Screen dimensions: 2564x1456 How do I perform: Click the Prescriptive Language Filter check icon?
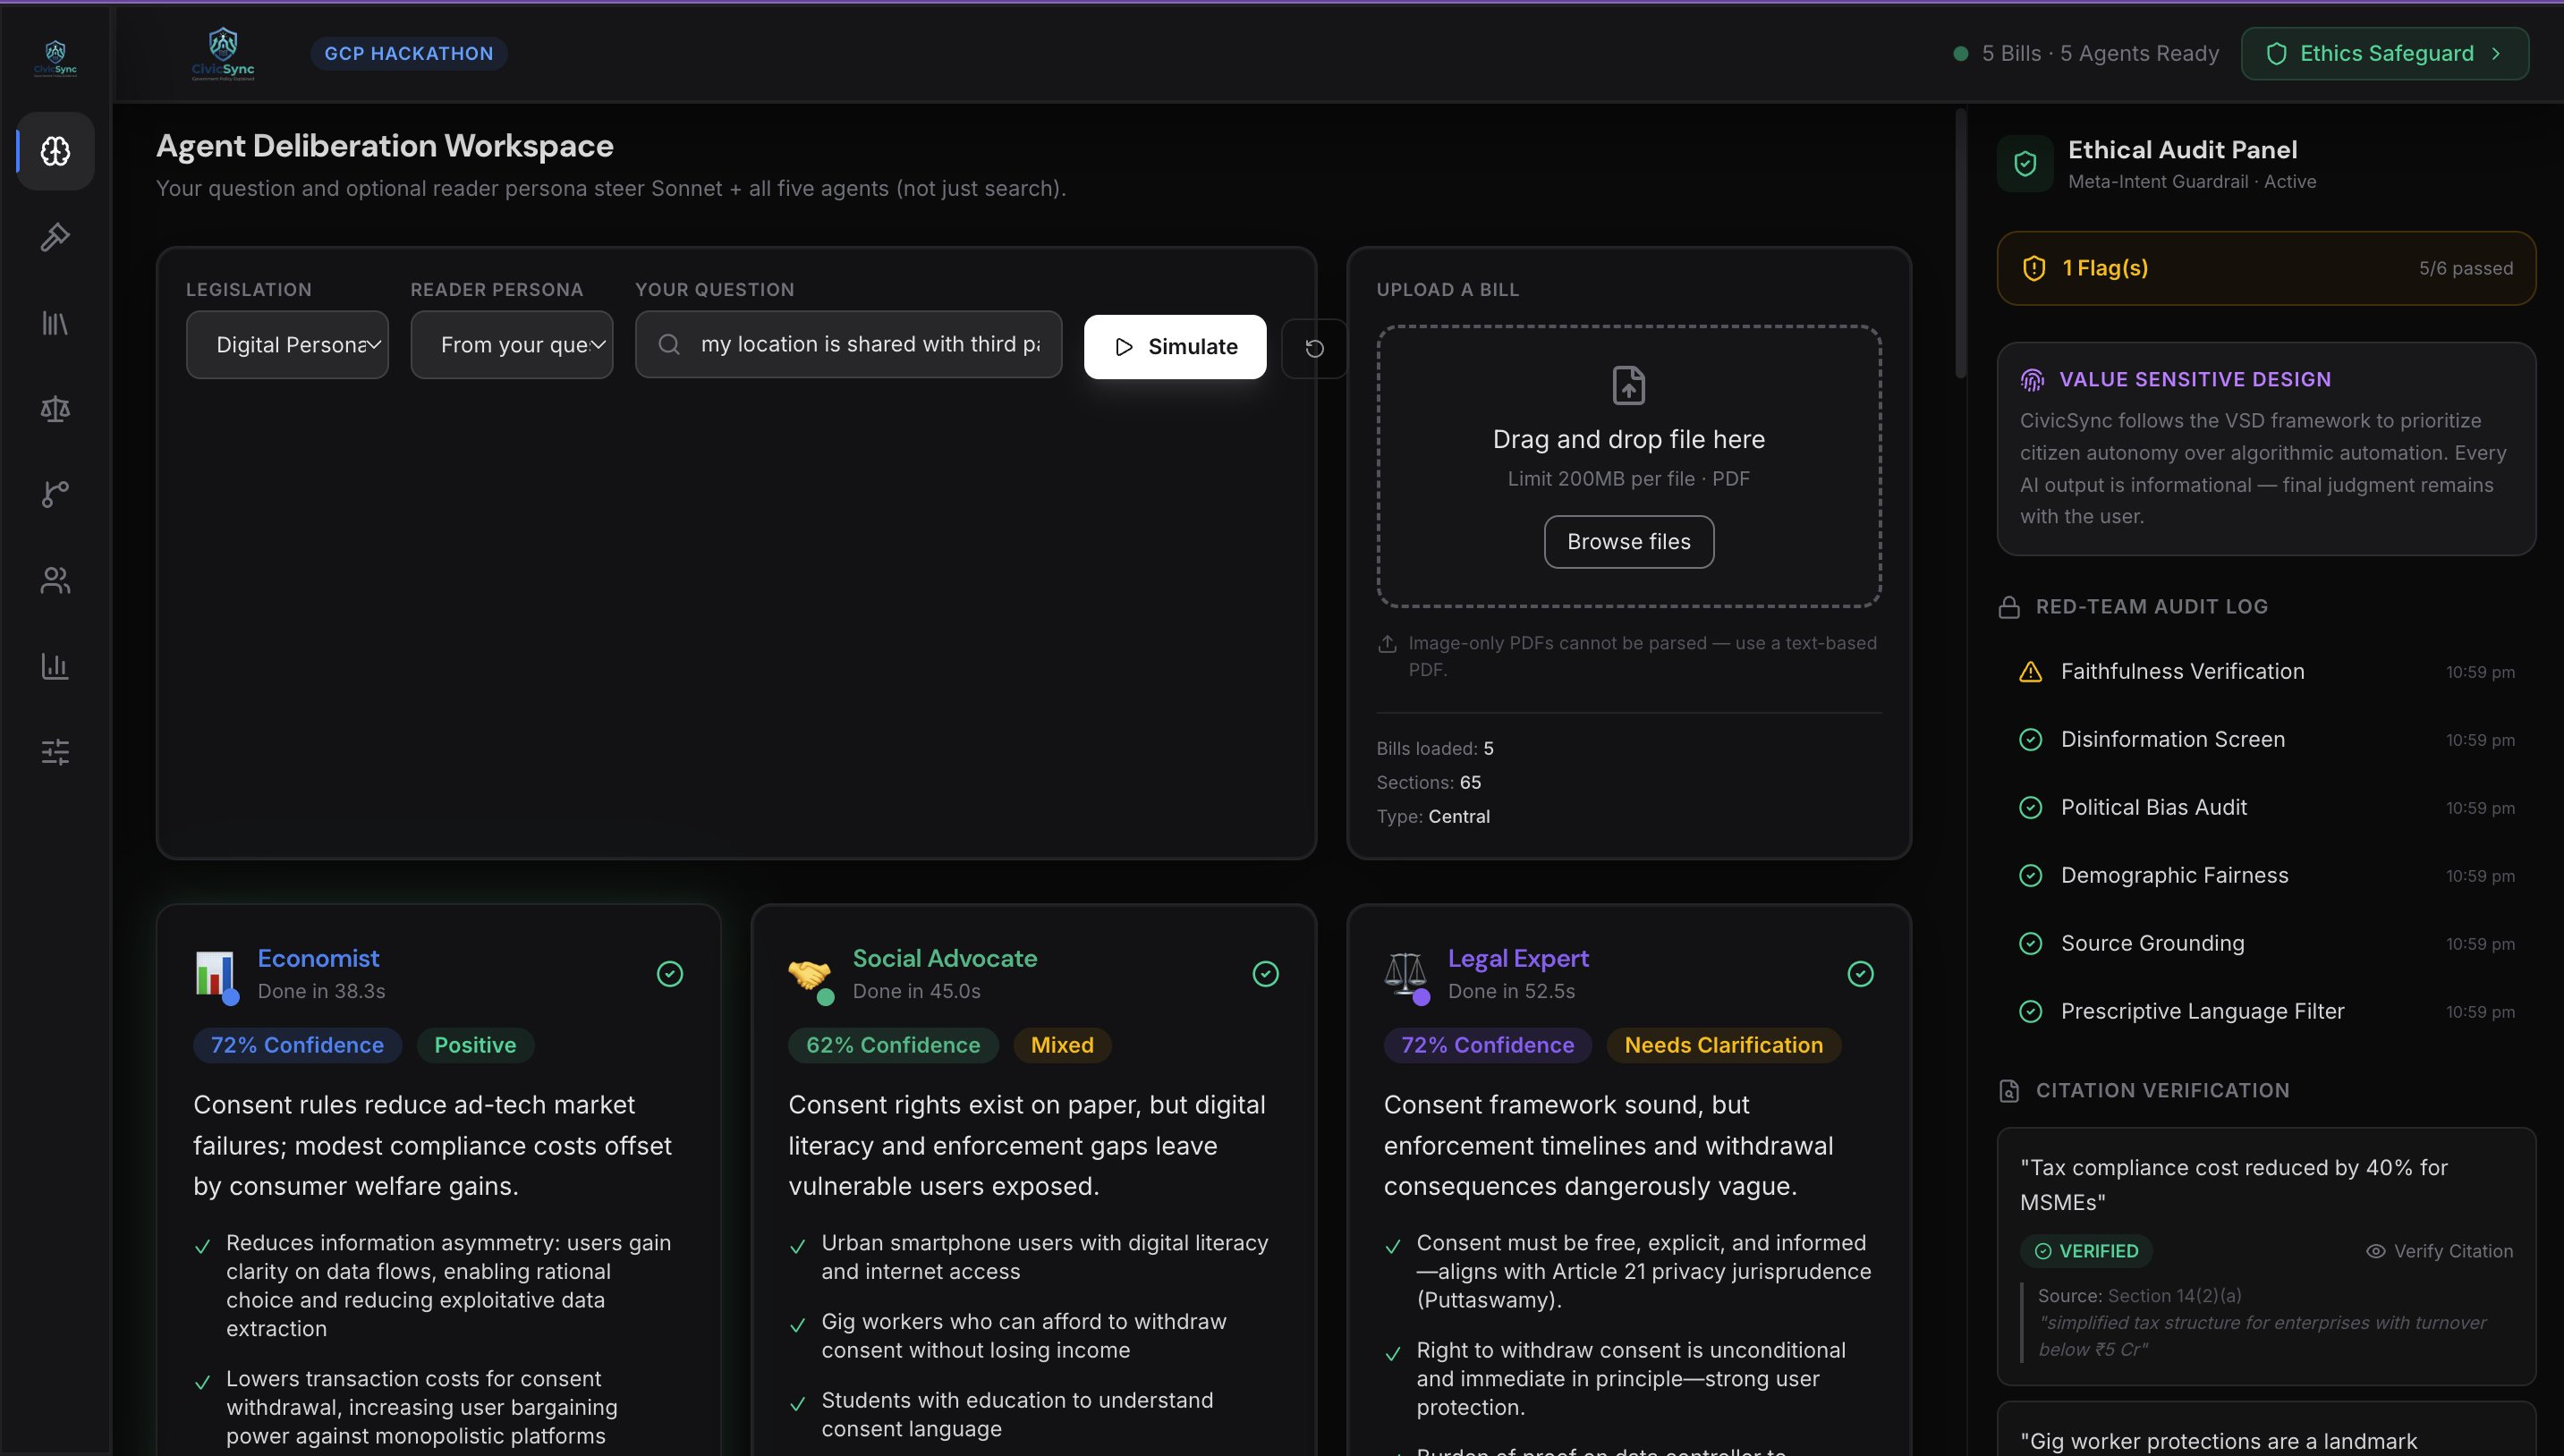[2030, 1012]
